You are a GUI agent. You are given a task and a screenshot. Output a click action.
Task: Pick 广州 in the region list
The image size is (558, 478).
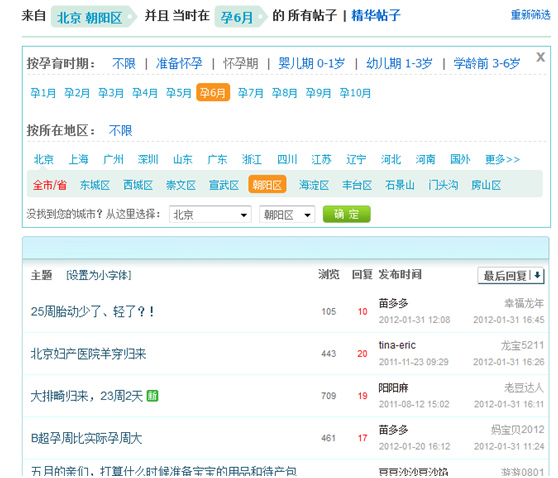[113, 159]
